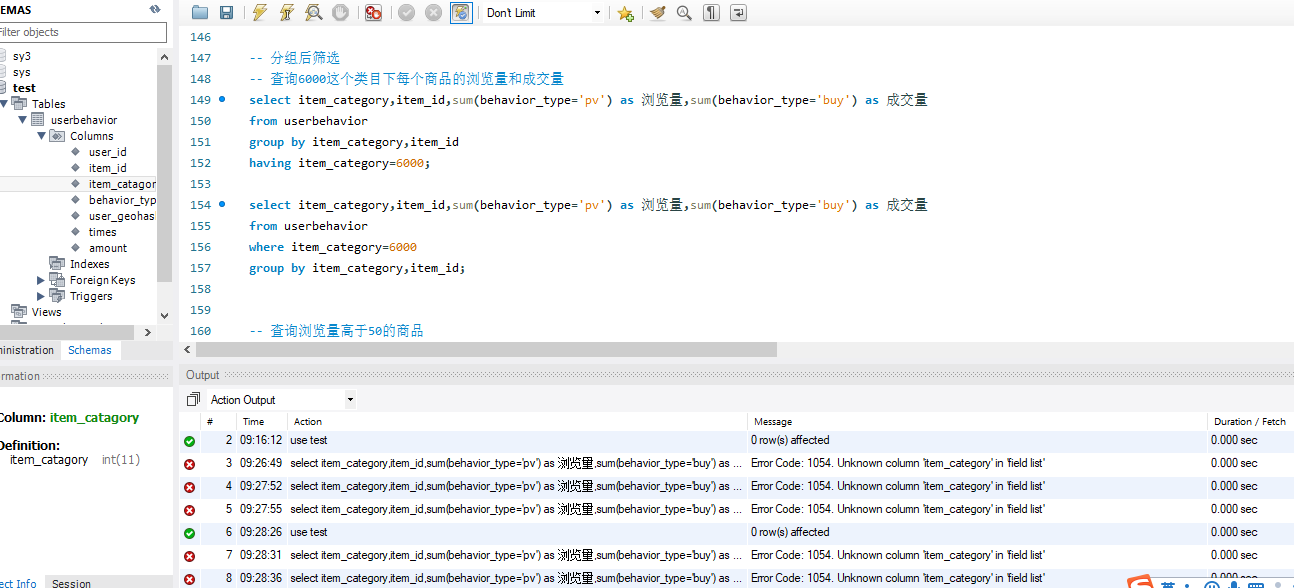The width and height of the screenshot is (1294, 588).
Task: Select the output row 'use test' at 09:28:26
Action: [736, 532]
